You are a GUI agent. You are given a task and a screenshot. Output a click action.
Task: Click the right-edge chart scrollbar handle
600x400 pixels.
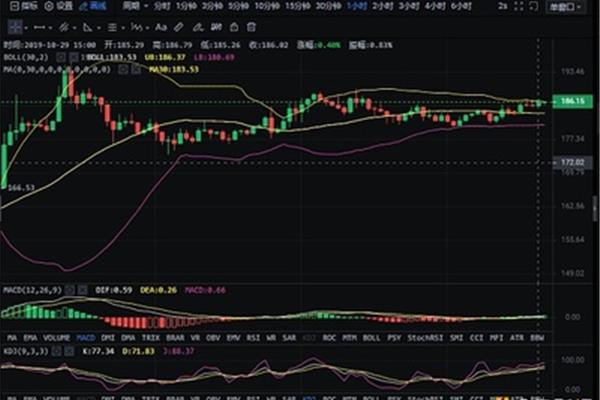595,209
